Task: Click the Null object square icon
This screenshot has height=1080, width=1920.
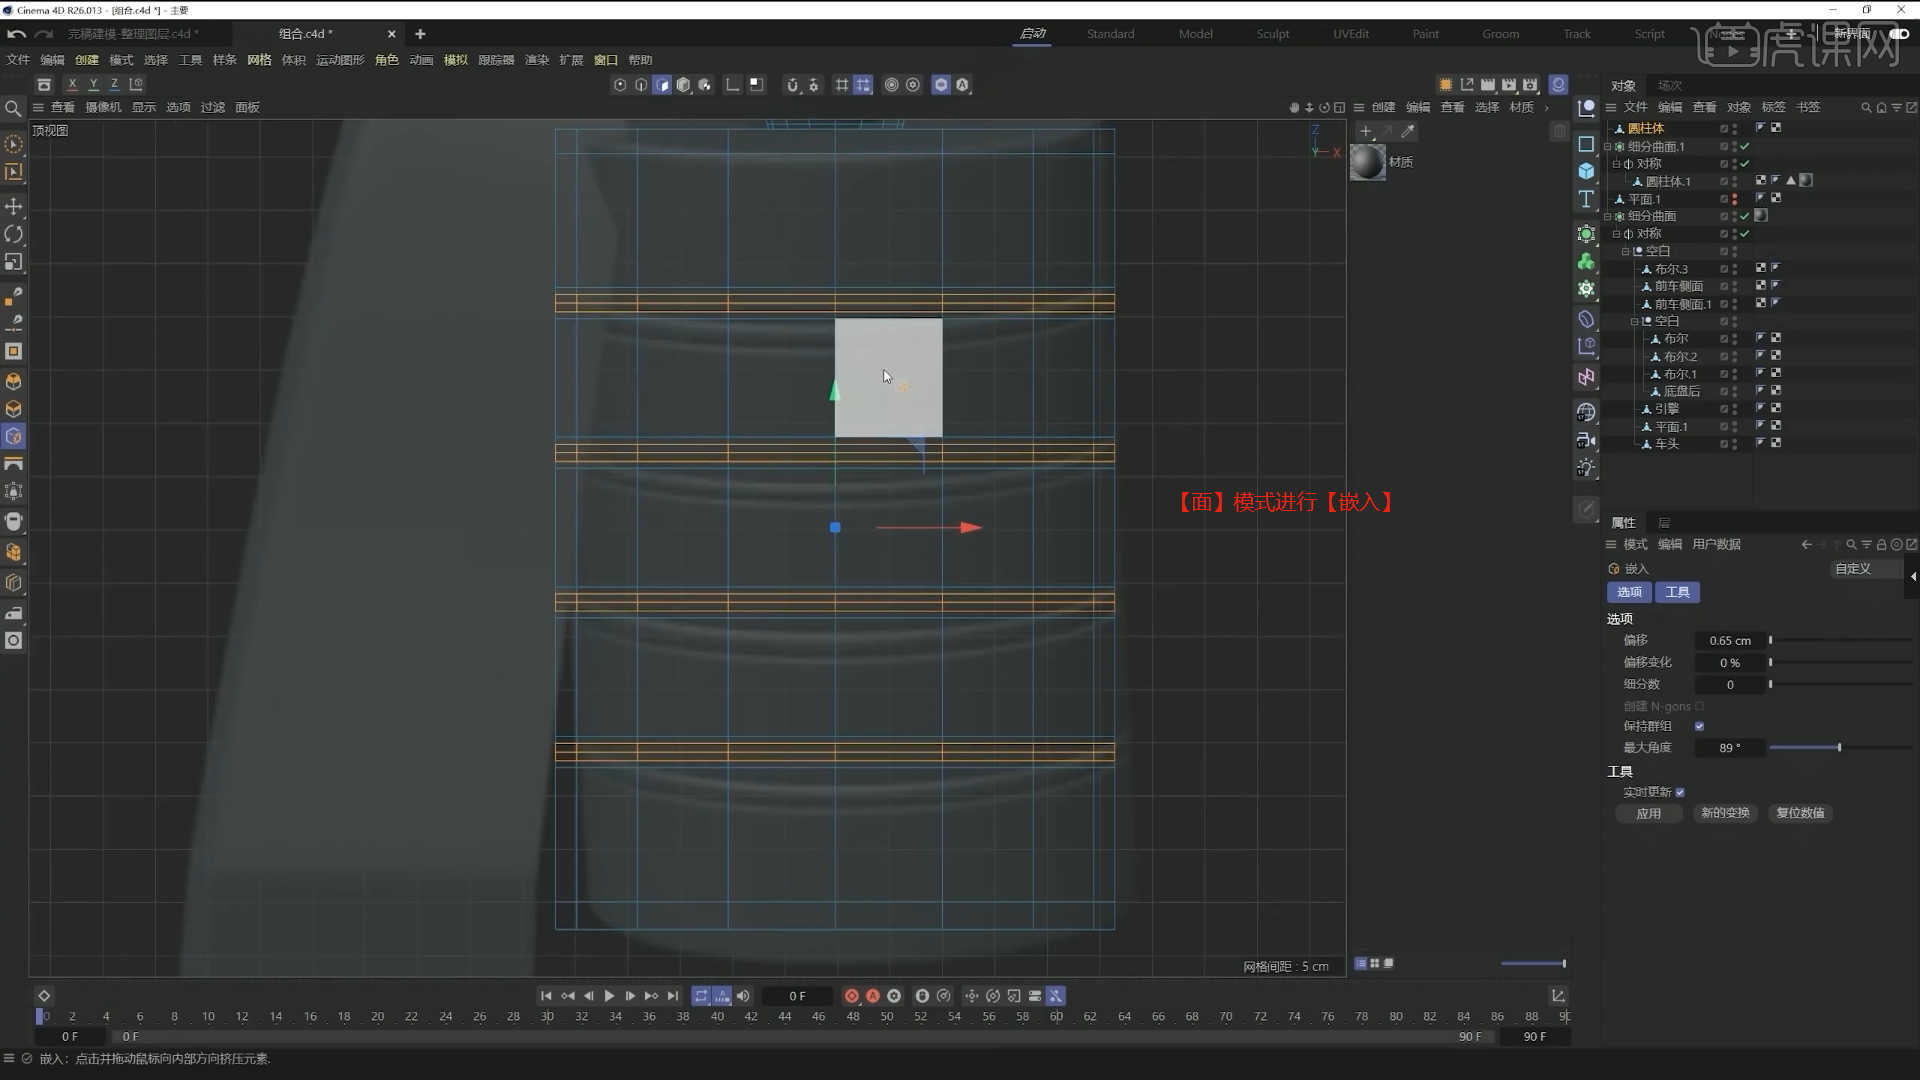Action: pos(1586,144)
